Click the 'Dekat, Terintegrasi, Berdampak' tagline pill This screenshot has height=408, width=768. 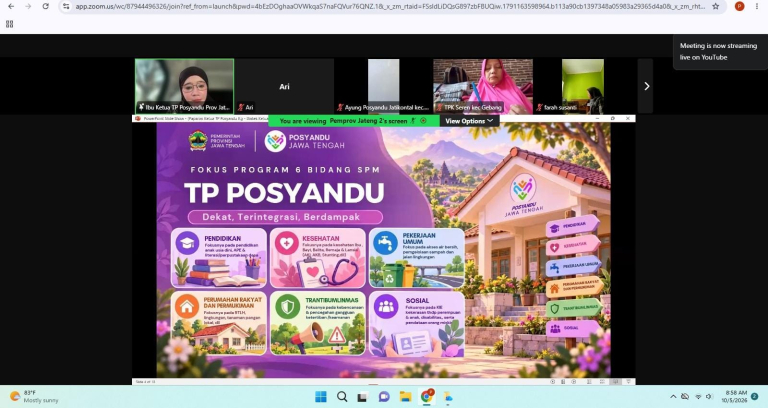click(285, 217)
